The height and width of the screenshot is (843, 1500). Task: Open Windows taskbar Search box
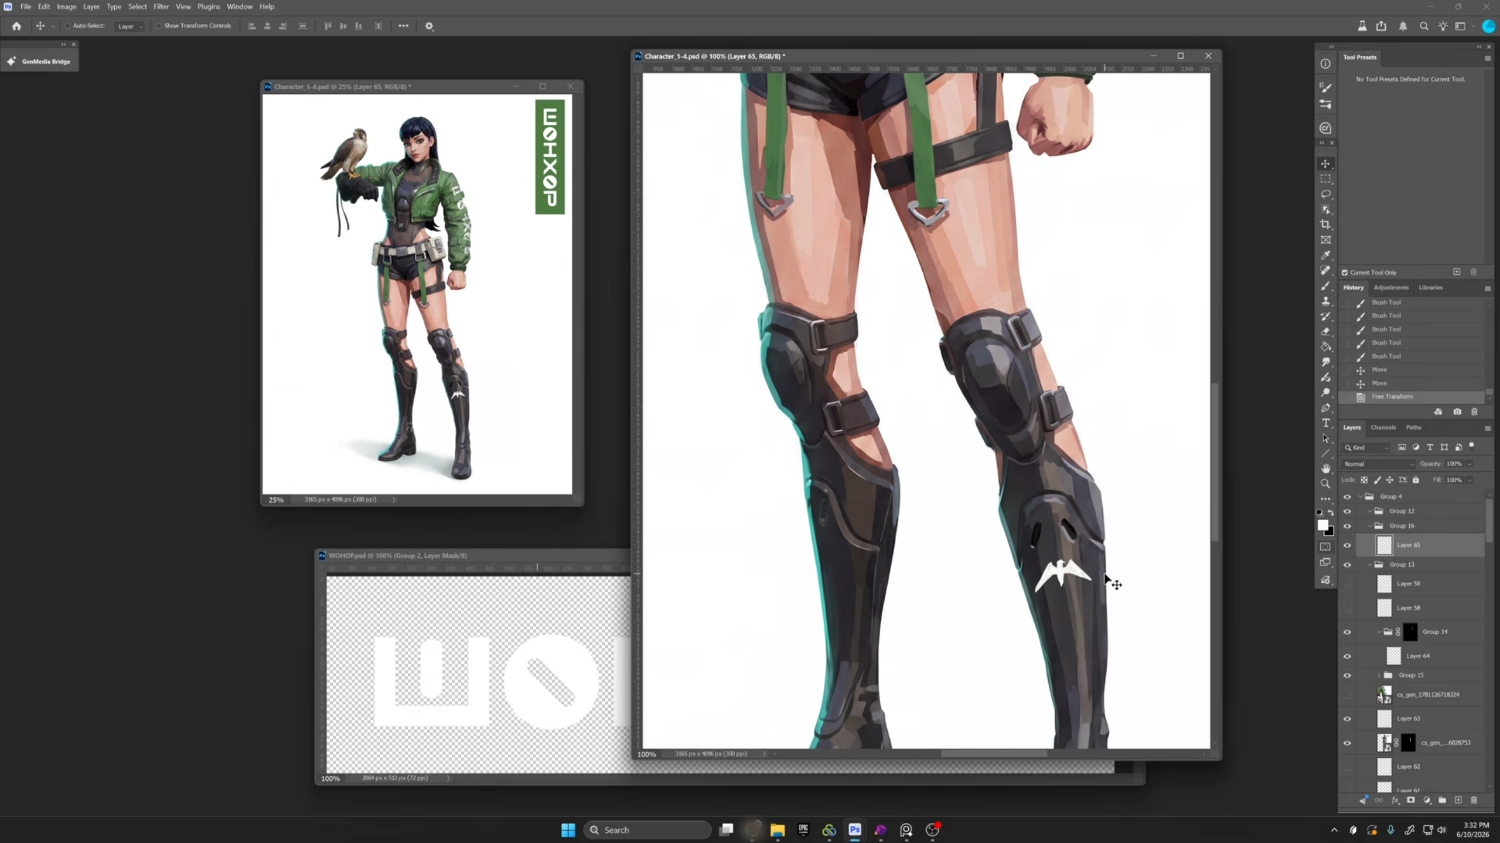647,830
